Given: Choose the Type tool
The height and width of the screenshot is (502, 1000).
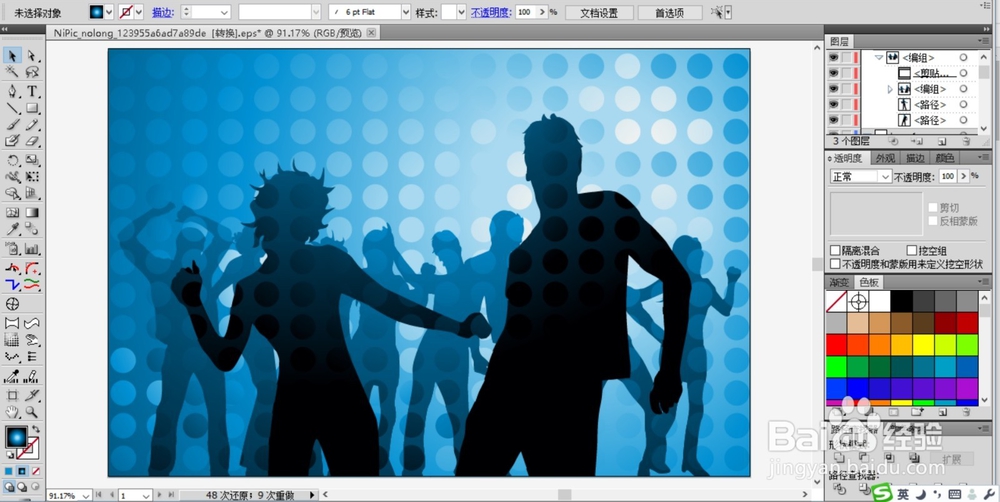Looking at the screenshot, I should coord(32,91).
